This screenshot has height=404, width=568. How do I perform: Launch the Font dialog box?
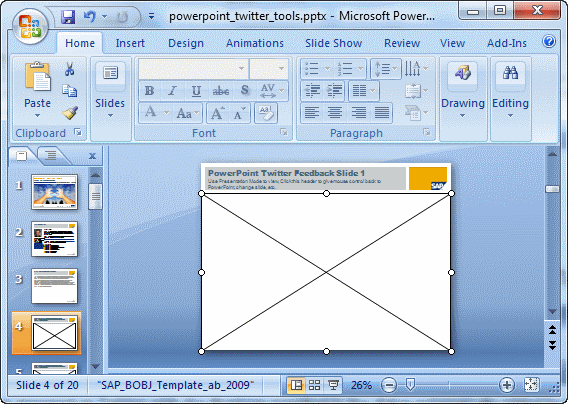284,133
